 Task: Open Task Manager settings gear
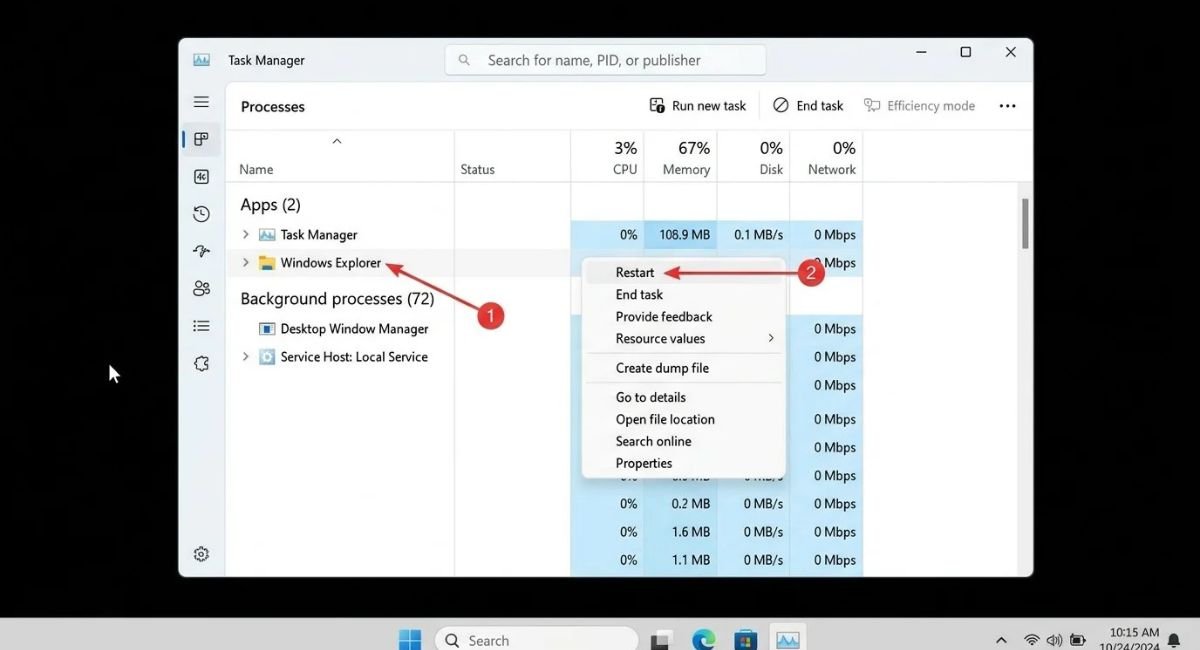tap(201, 554)
